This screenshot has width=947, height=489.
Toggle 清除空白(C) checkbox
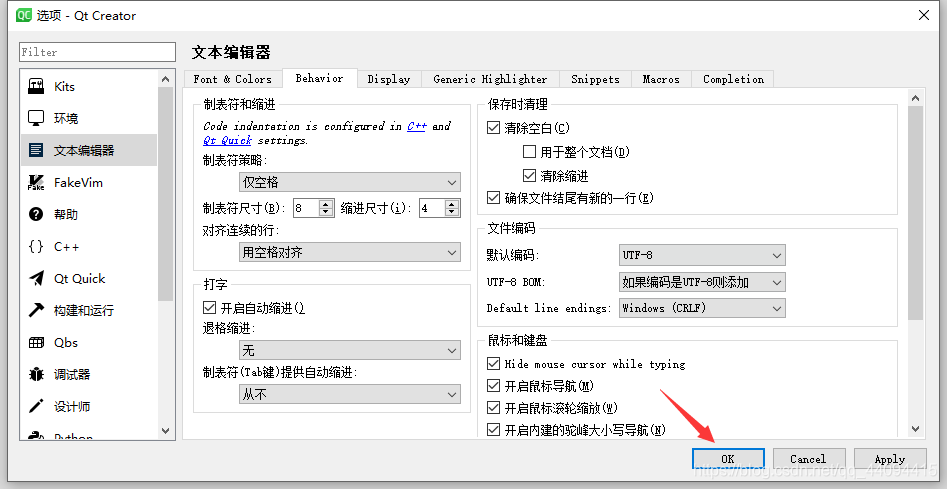pos(493,128)
